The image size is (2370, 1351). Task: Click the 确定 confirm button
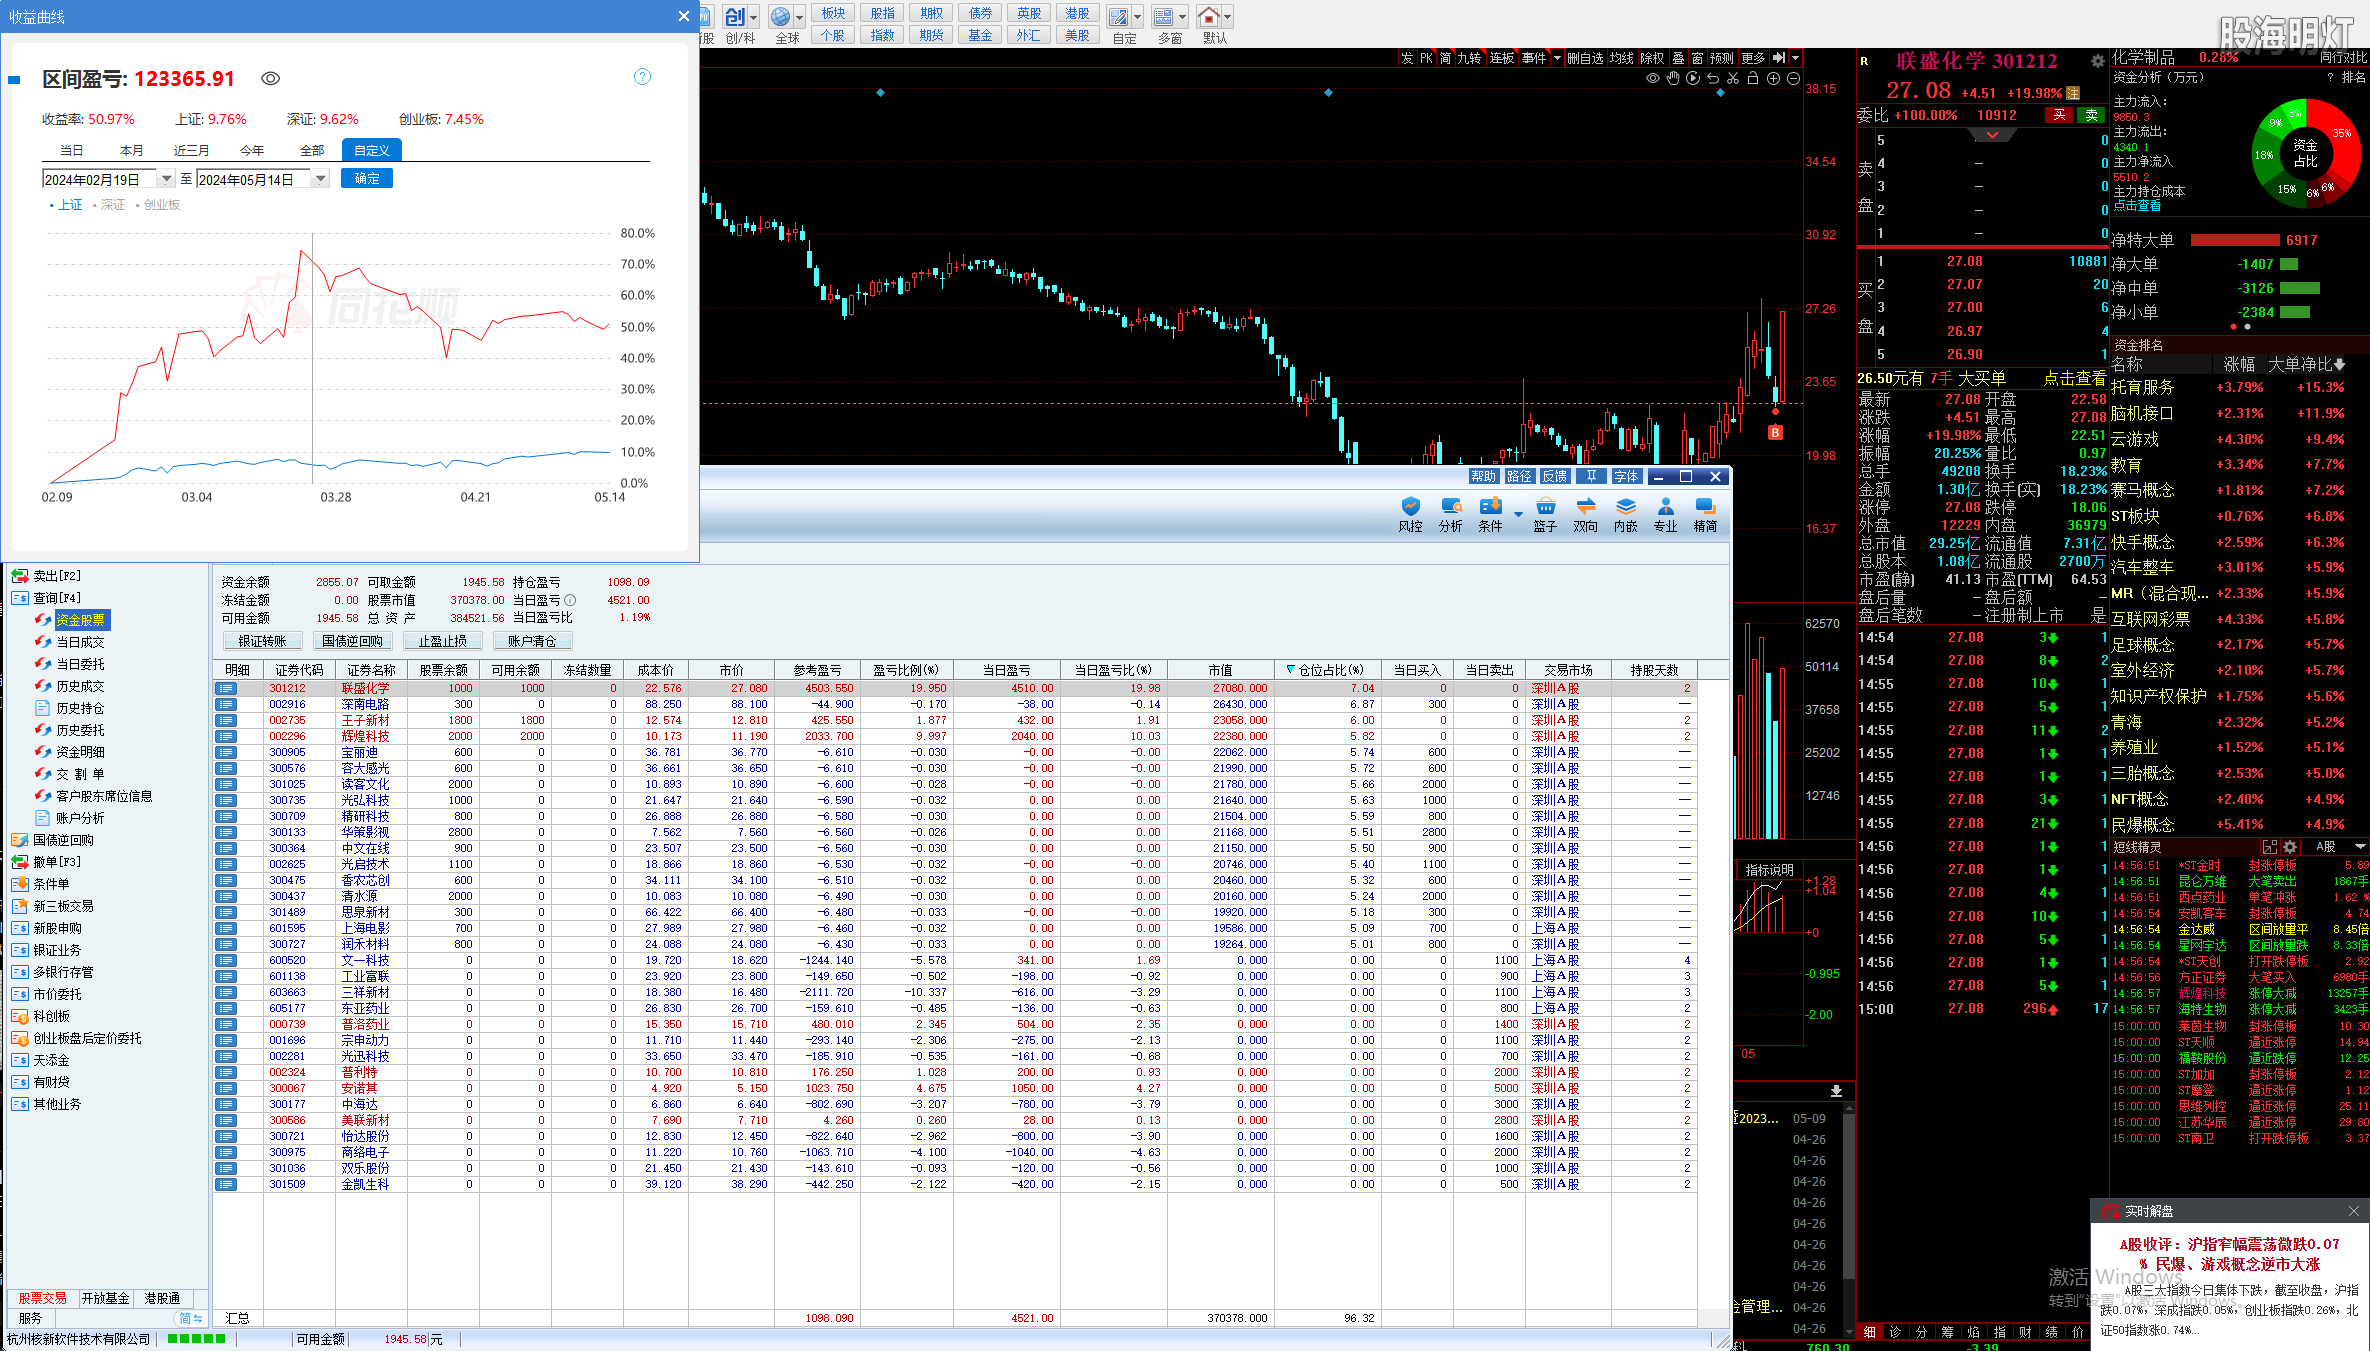point(367,179)
